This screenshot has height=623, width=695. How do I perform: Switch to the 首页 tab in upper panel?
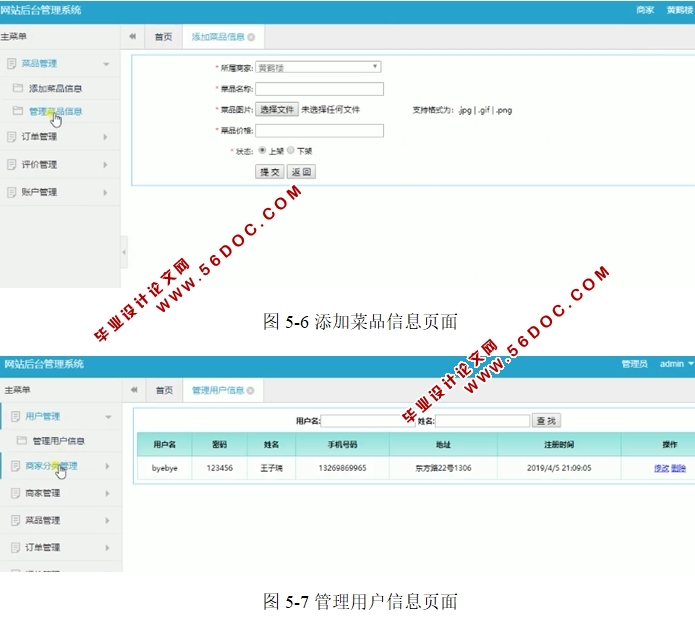click(162, 37)
